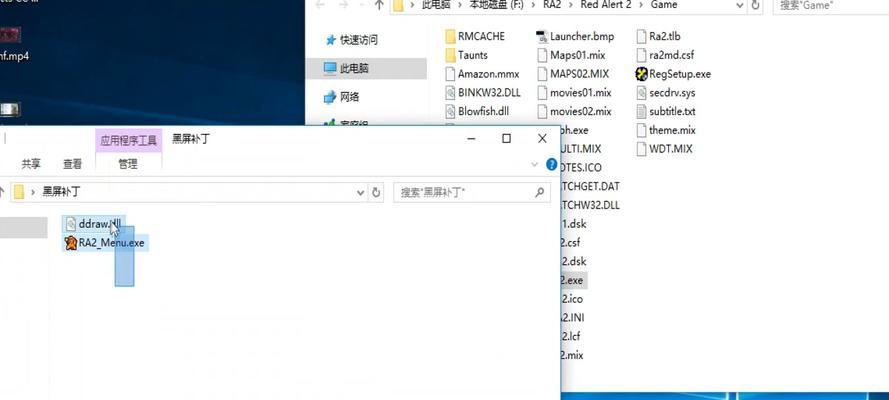Image resolution: width=889 pixels, height=400 pixels.
Task: Select the Taunts folder
Action: (466, 55)
